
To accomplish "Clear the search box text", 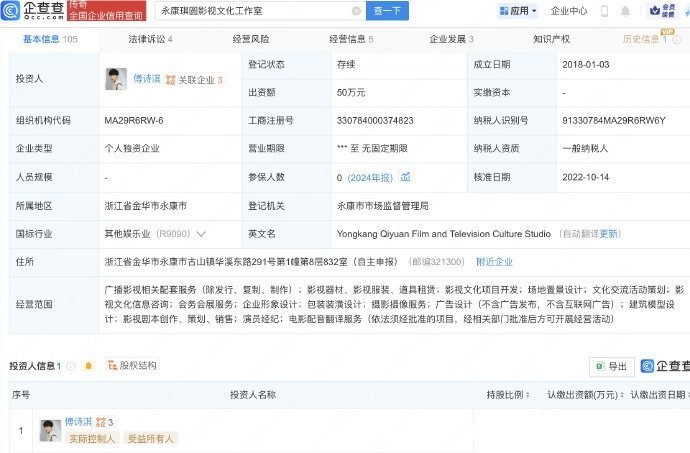I will pos(356,11).
